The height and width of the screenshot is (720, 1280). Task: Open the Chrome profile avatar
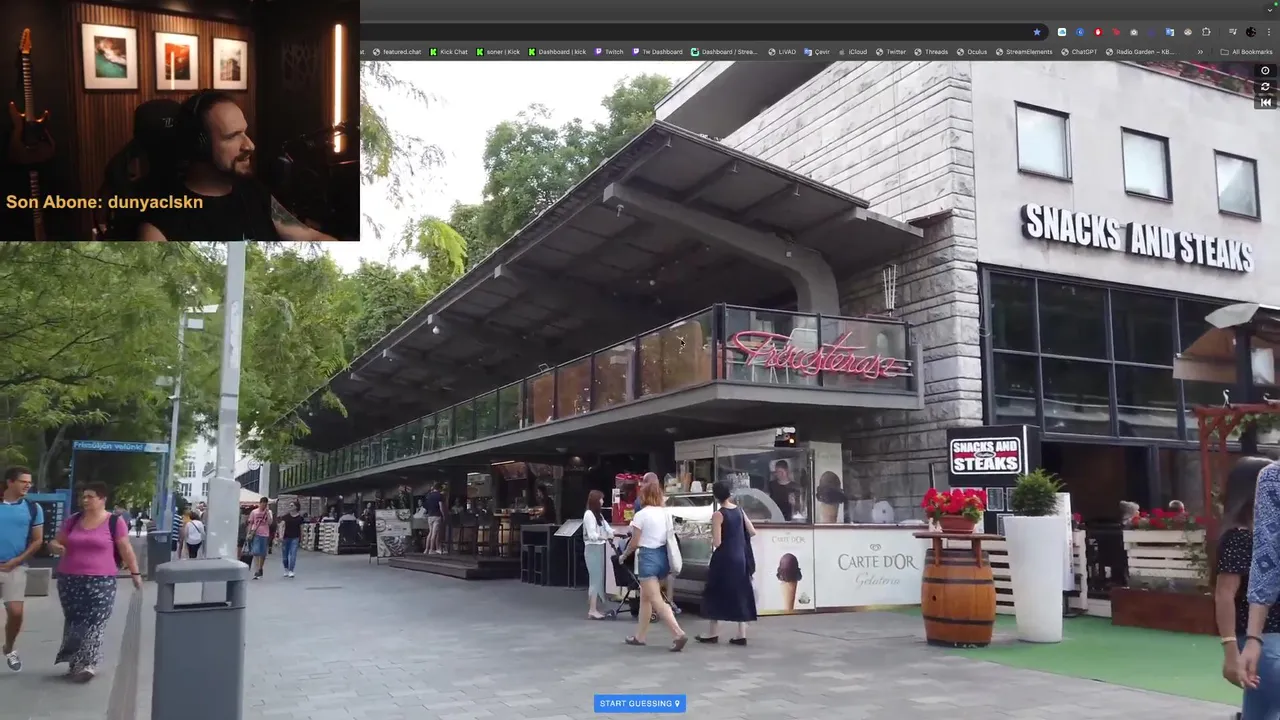coord(1251,32)
